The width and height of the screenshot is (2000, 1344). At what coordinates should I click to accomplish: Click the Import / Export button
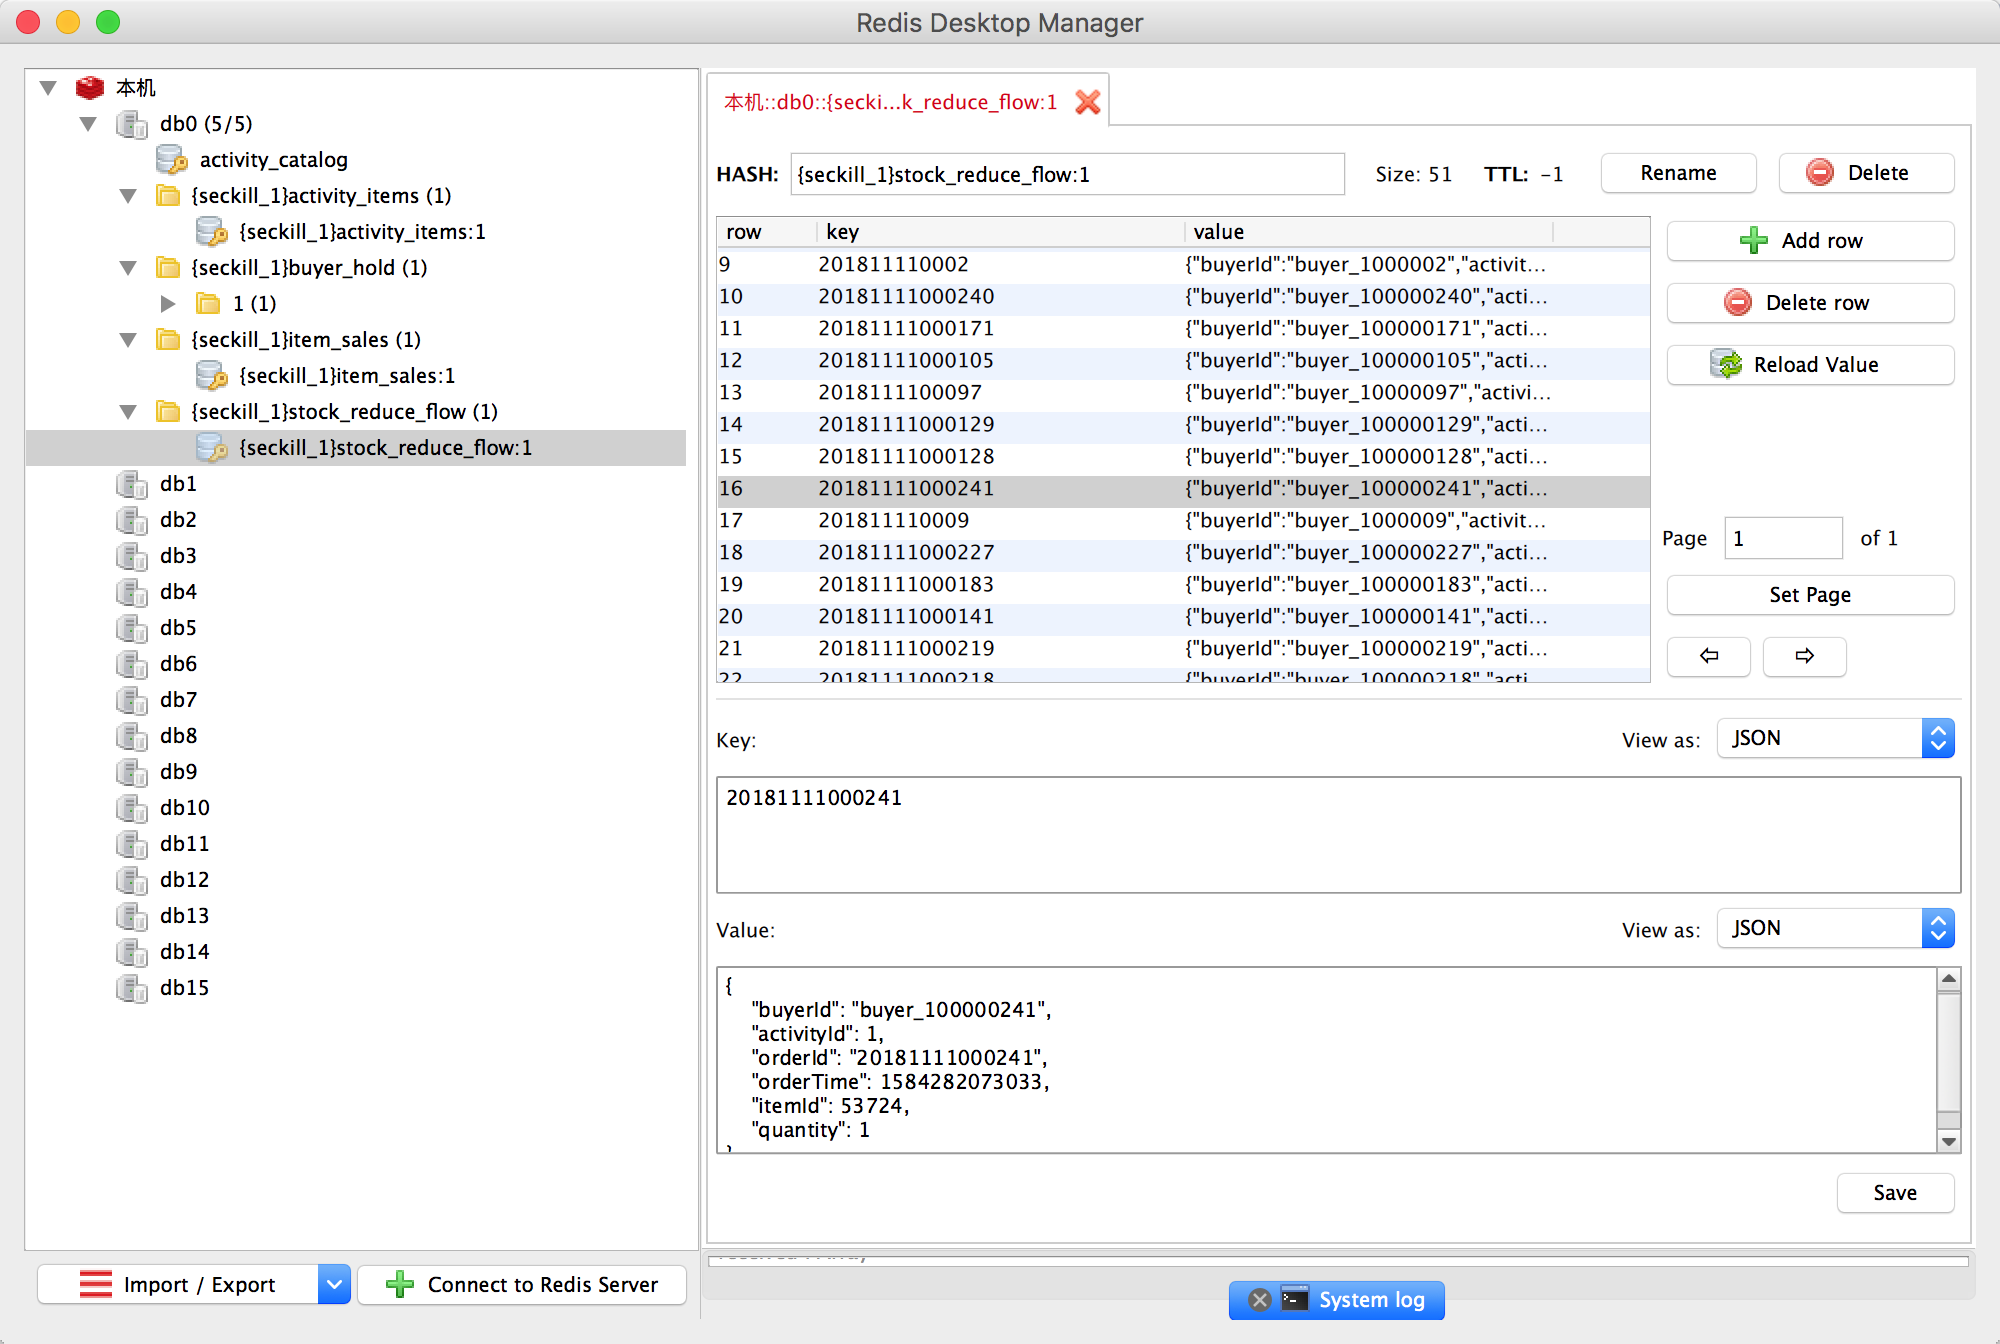(178, 1284)
